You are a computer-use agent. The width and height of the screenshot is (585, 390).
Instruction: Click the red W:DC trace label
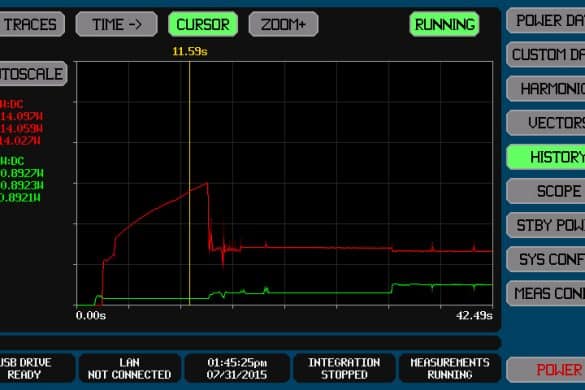[x=12, y=104]
